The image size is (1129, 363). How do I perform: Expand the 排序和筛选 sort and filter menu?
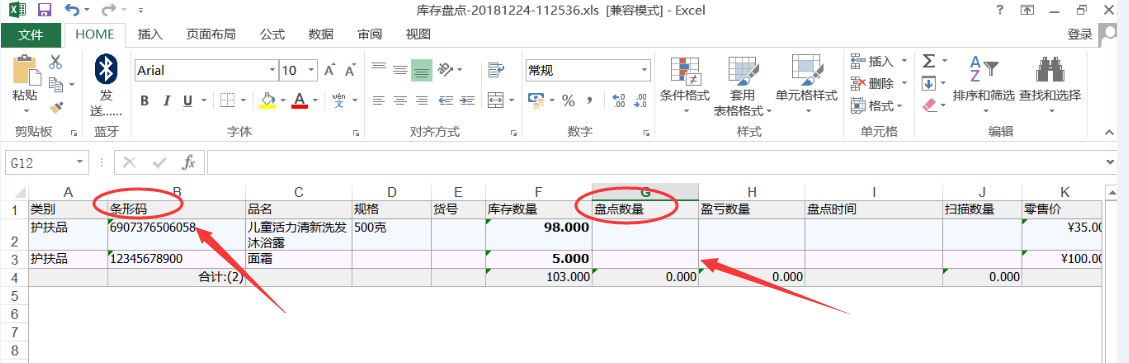[983, 84]
